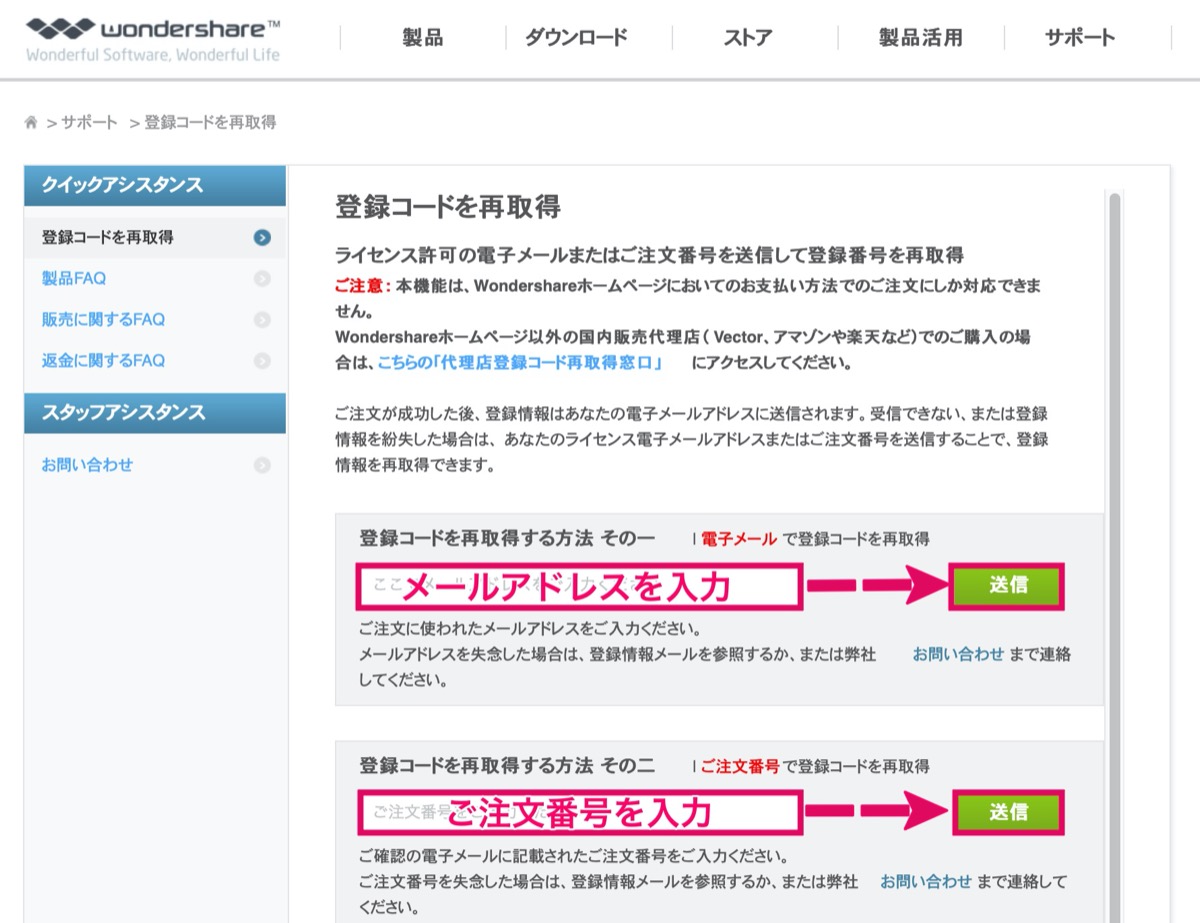This screenshot has height=923, width=1200.
Task: Open 代理店登録コード再取得窓口 link
Action: (520, 363)
